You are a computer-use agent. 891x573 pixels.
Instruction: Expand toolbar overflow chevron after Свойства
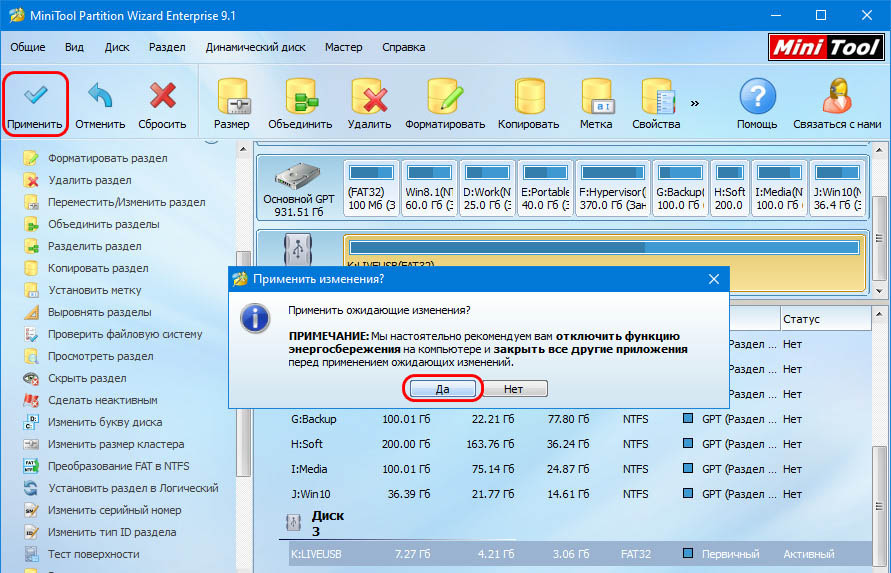tap(694, 102)
